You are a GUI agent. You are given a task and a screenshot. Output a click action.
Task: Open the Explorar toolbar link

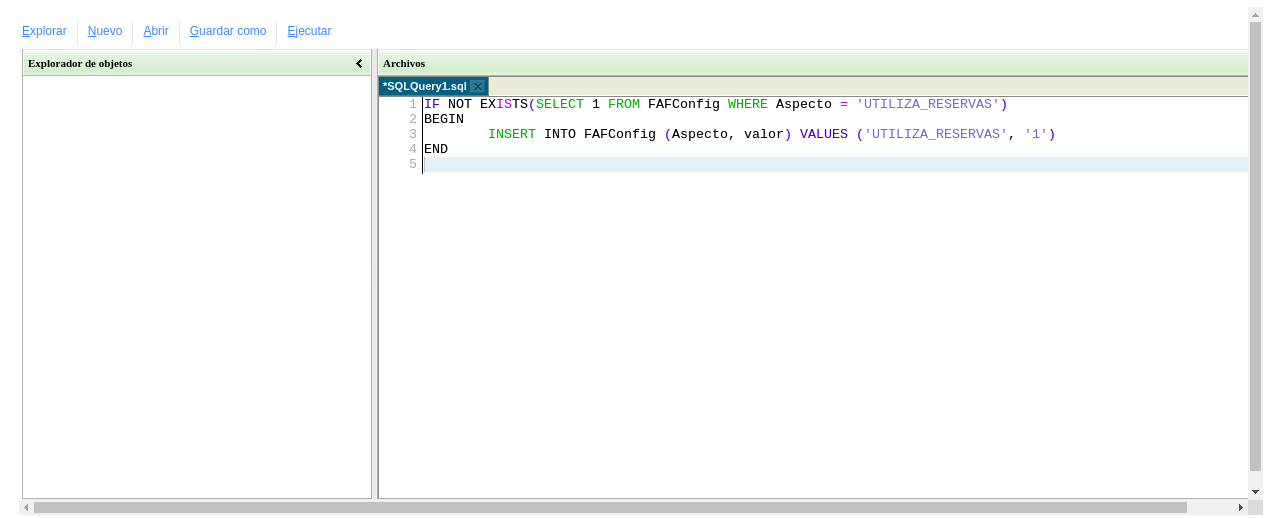(x=44, y=31)
